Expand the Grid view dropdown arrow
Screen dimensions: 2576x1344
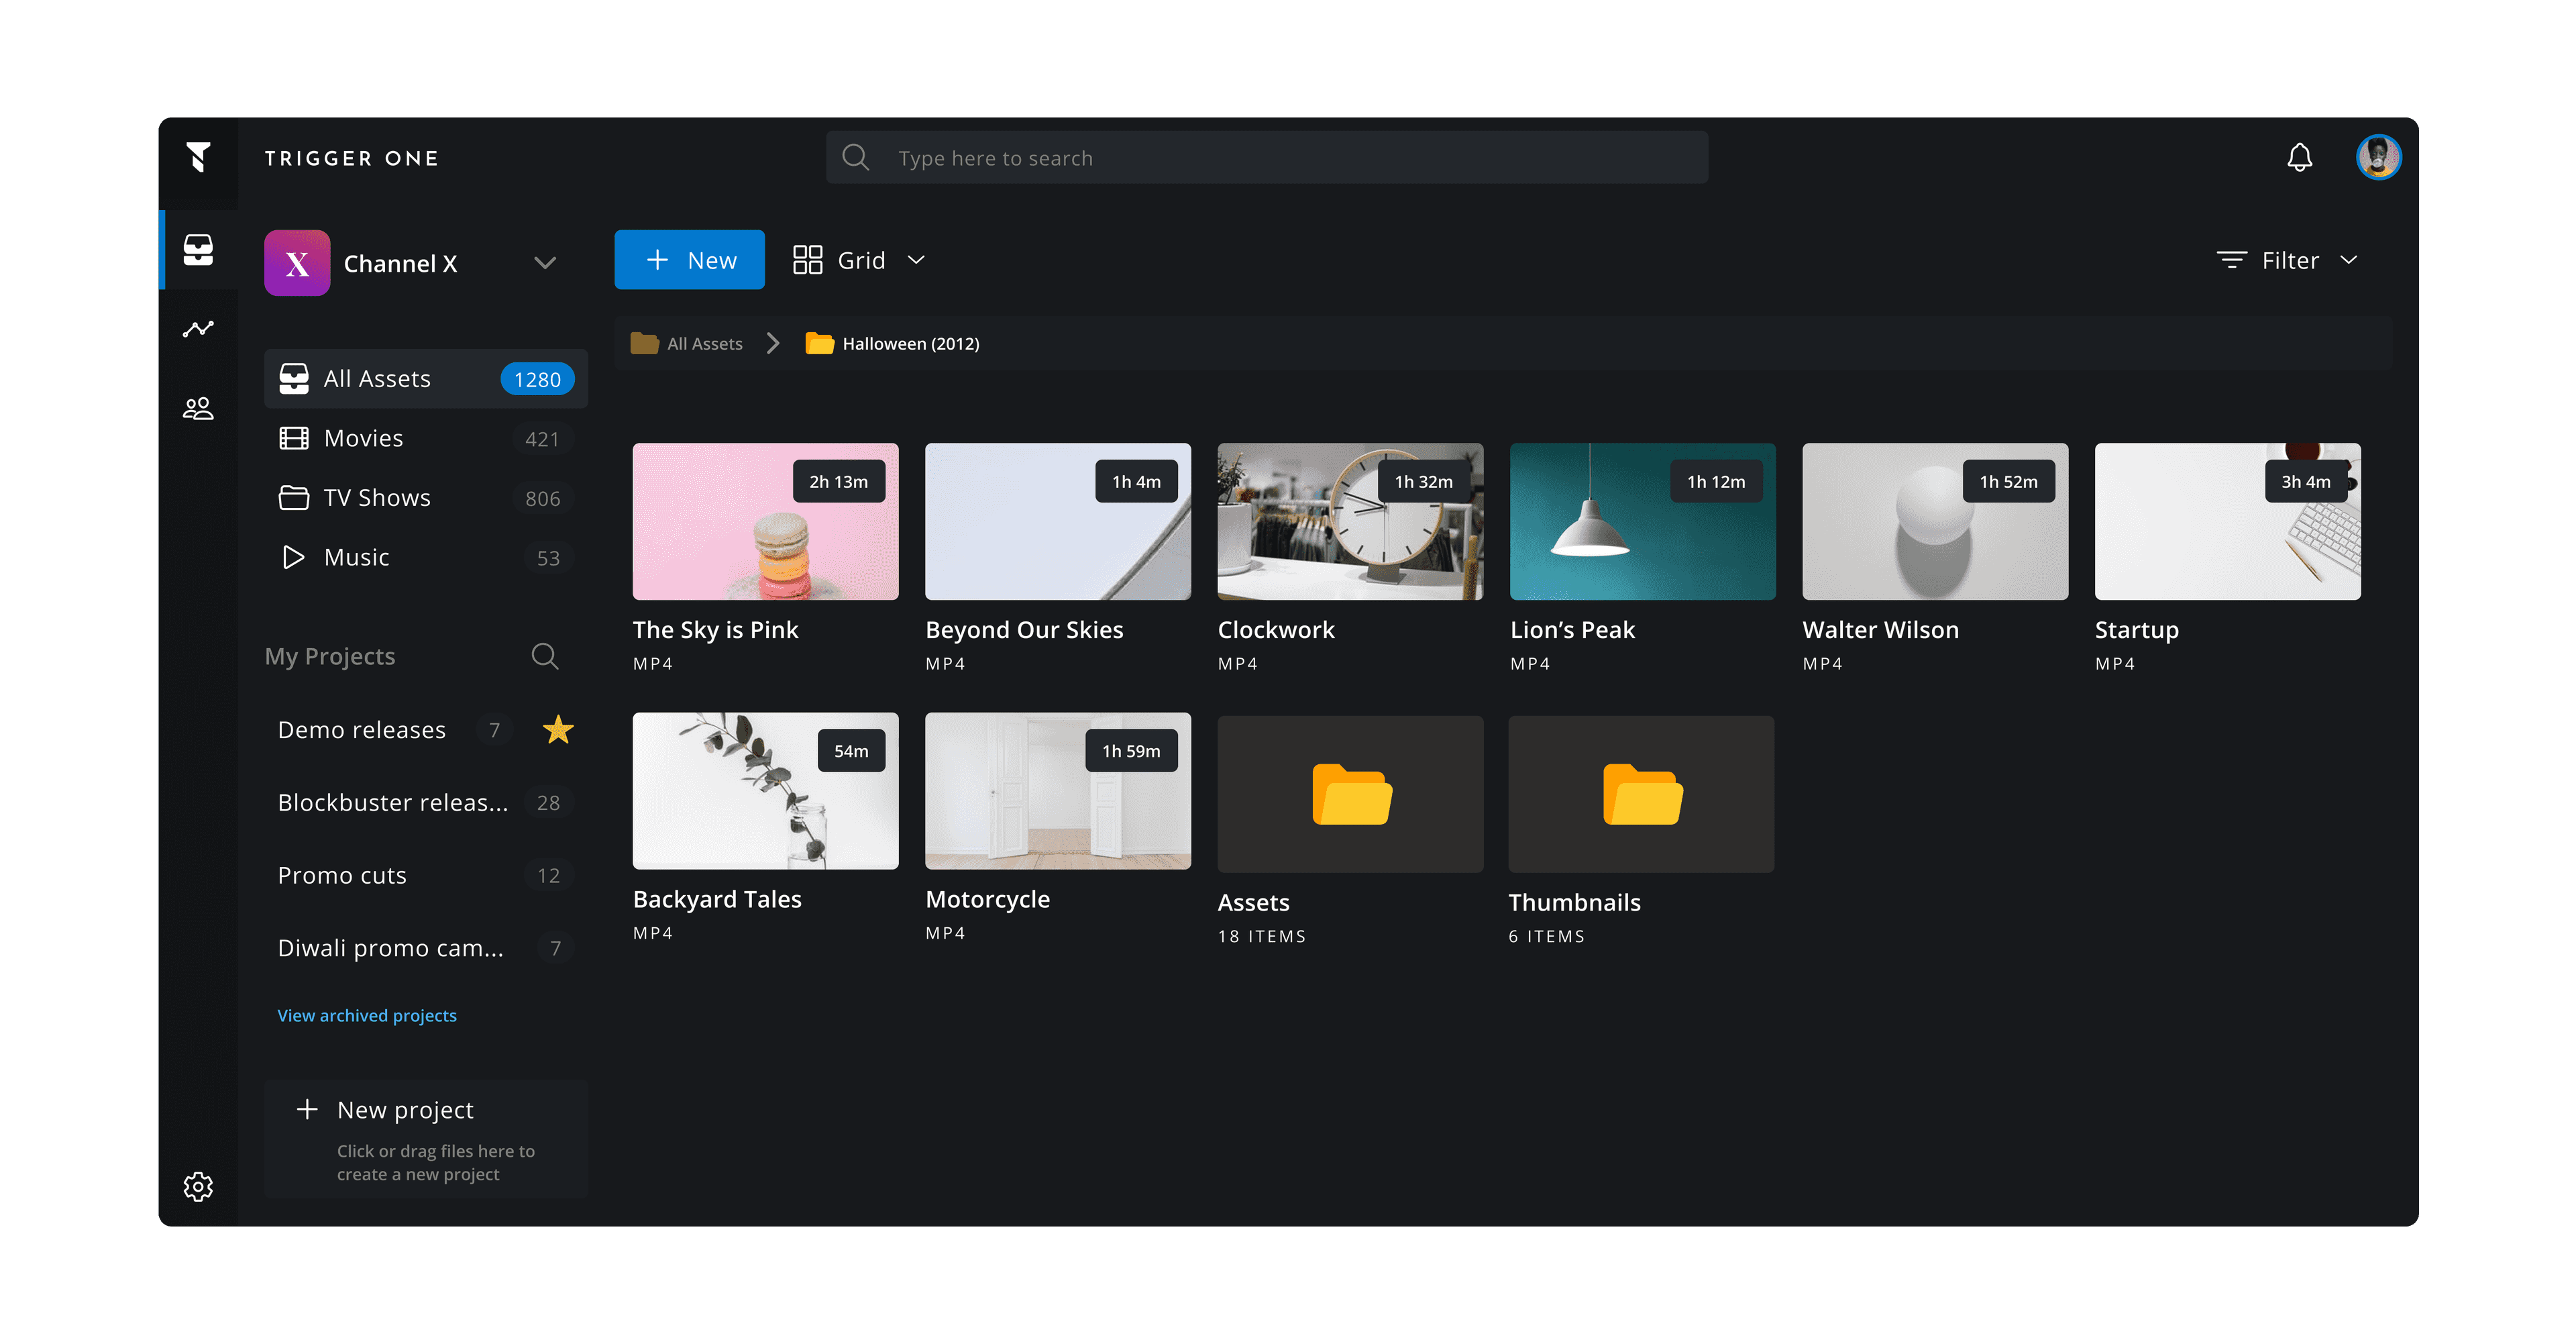coord(915,260)
